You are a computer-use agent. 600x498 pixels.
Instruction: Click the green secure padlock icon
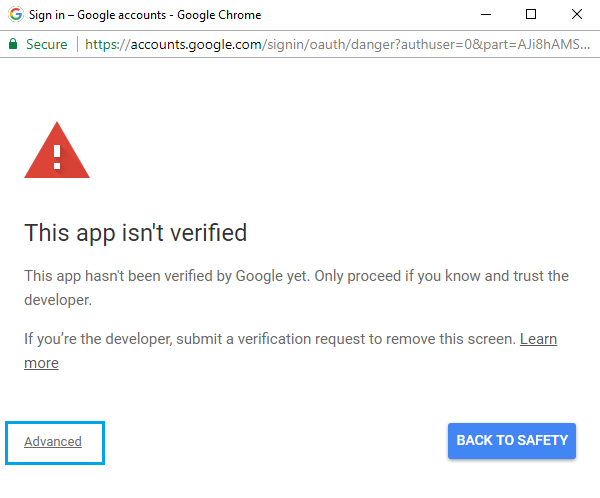click(x=13, y=44)
